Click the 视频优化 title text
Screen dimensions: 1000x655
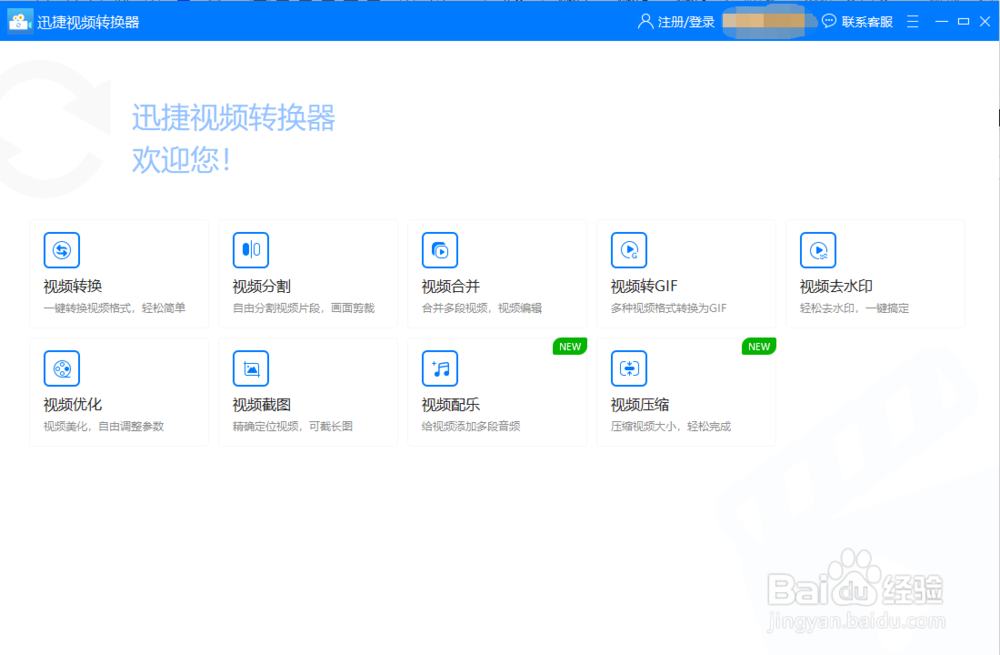click(x=73, y=404)
